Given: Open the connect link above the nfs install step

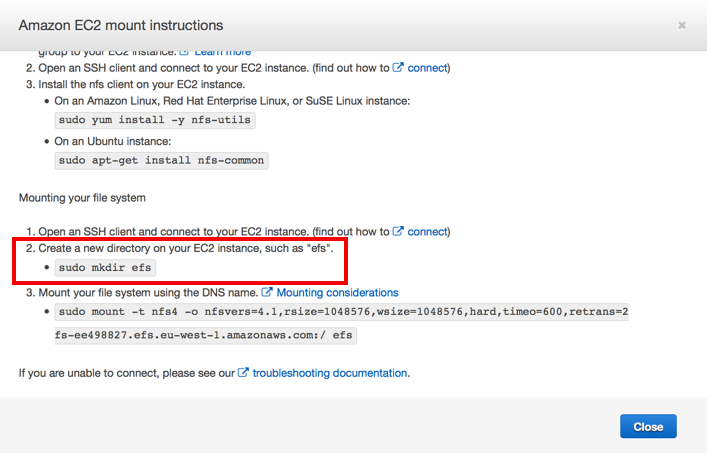Looking at the screenshot, I should (x=428, y=68).
